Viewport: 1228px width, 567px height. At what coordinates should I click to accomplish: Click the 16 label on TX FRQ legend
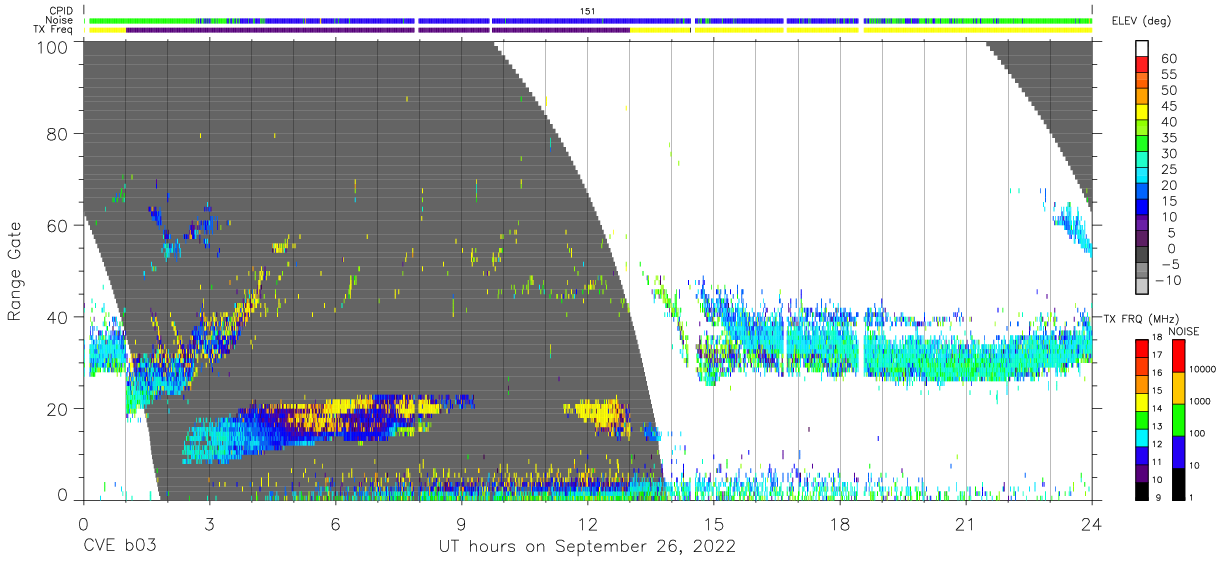coord(1158,373)
